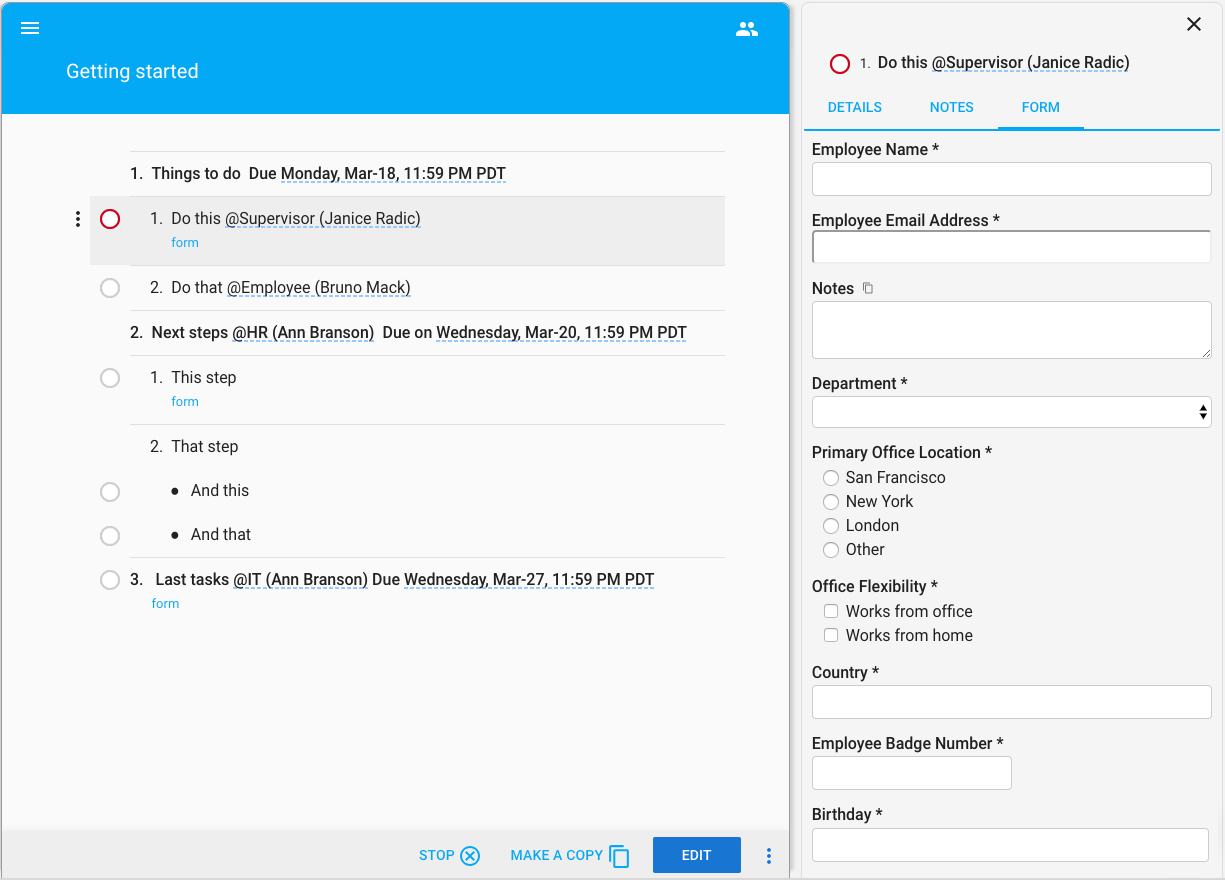1225x880 pixels.
Task: Mark And that item complete
Action: click(x=110, y=536)
